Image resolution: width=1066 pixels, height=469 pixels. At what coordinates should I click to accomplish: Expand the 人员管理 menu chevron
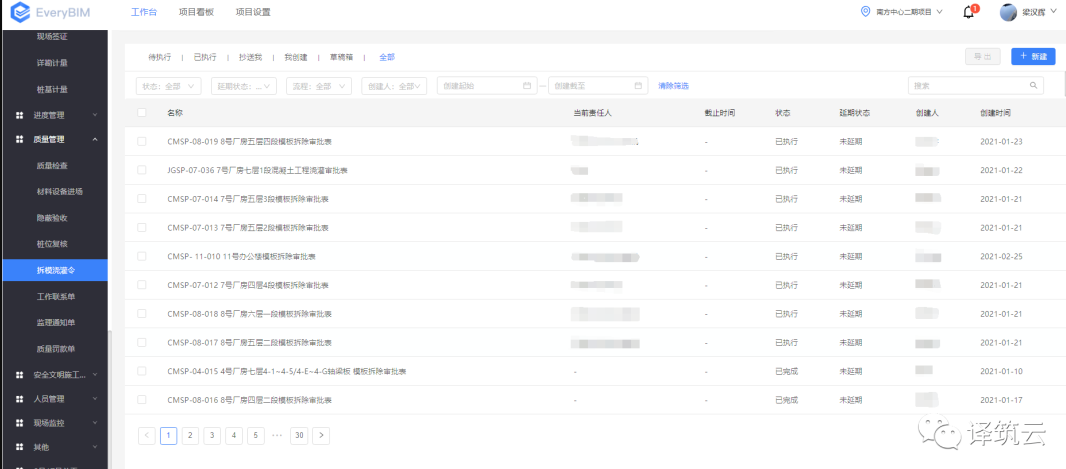pyautogui.click(x=94, y=399)
